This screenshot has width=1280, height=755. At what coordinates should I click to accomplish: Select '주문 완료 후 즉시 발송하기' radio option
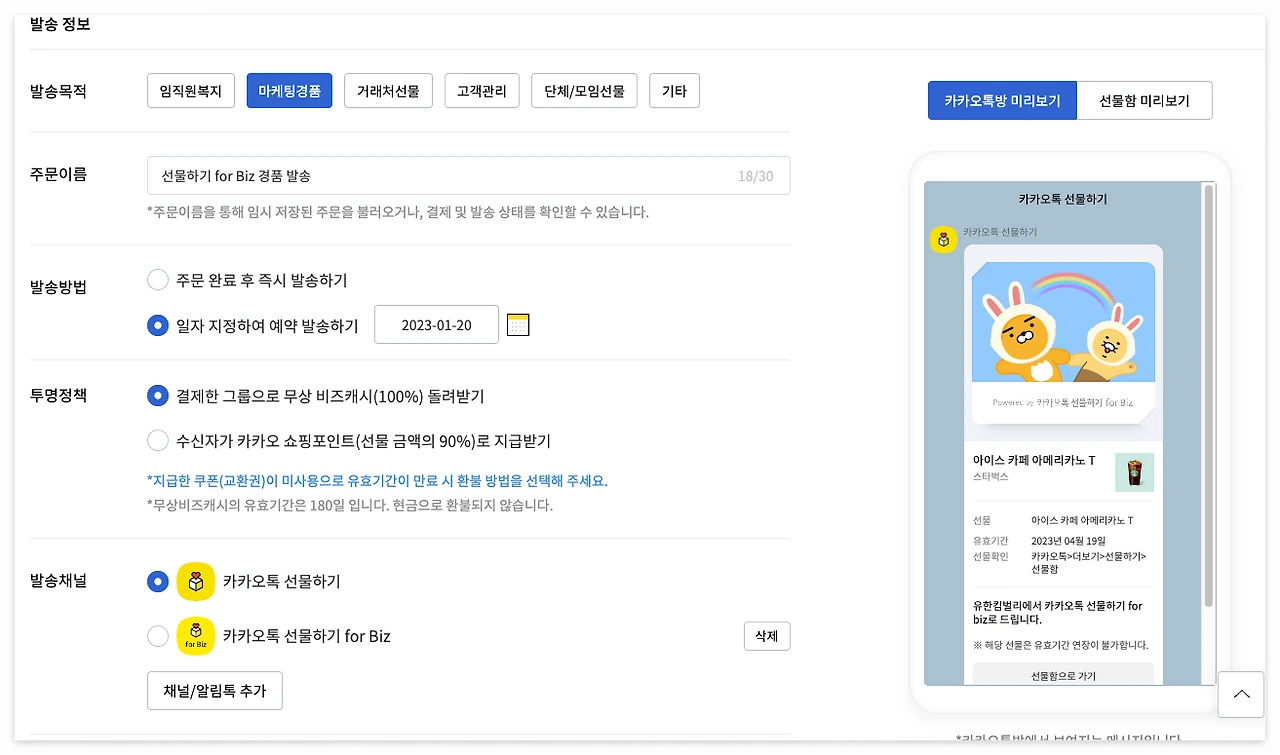(x=157, y=280)
